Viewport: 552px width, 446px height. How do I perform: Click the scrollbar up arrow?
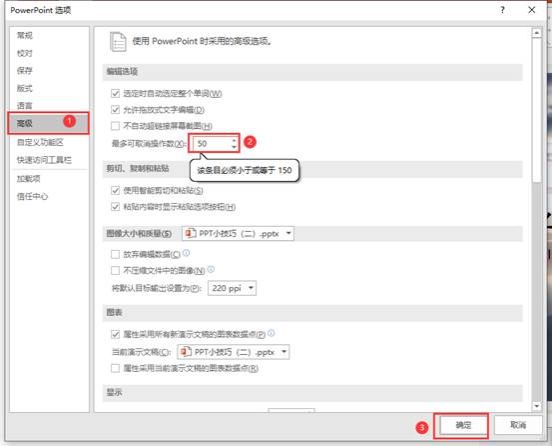point(537,33)
